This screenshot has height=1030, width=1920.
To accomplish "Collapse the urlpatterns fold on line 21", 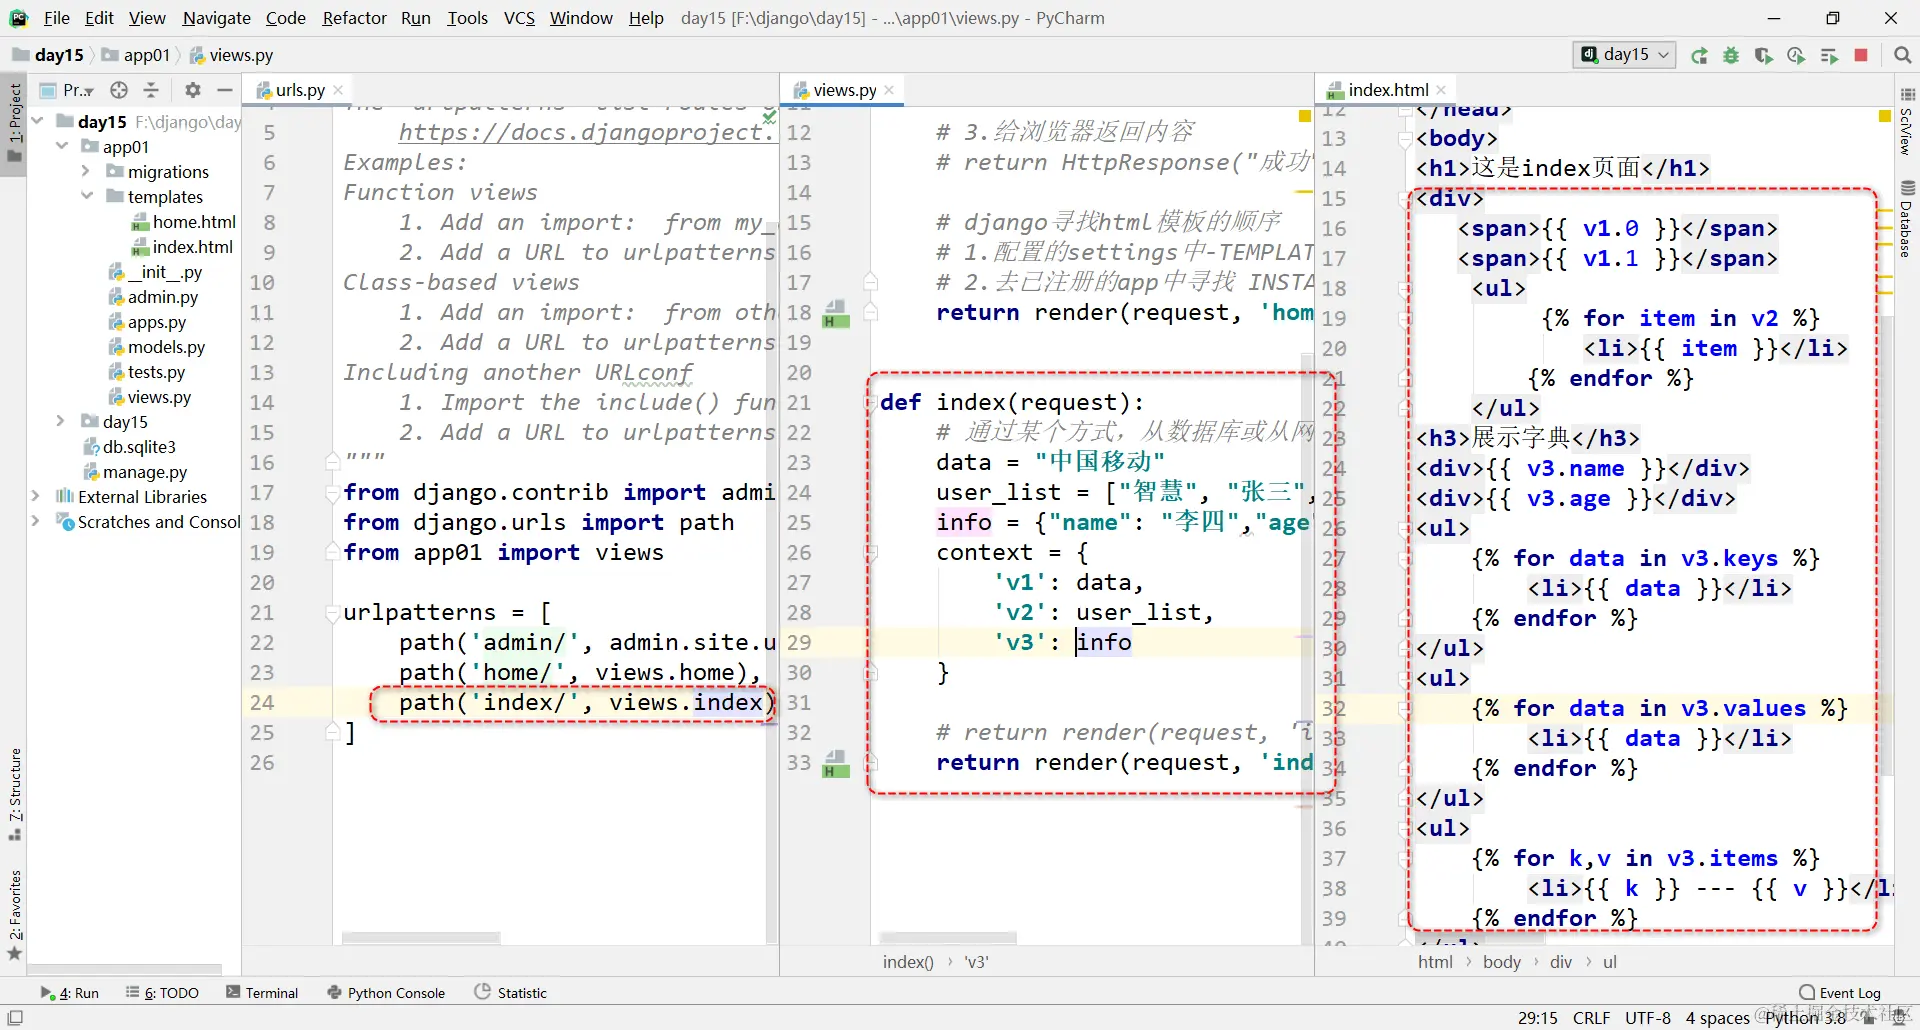I will click(332, 613).
